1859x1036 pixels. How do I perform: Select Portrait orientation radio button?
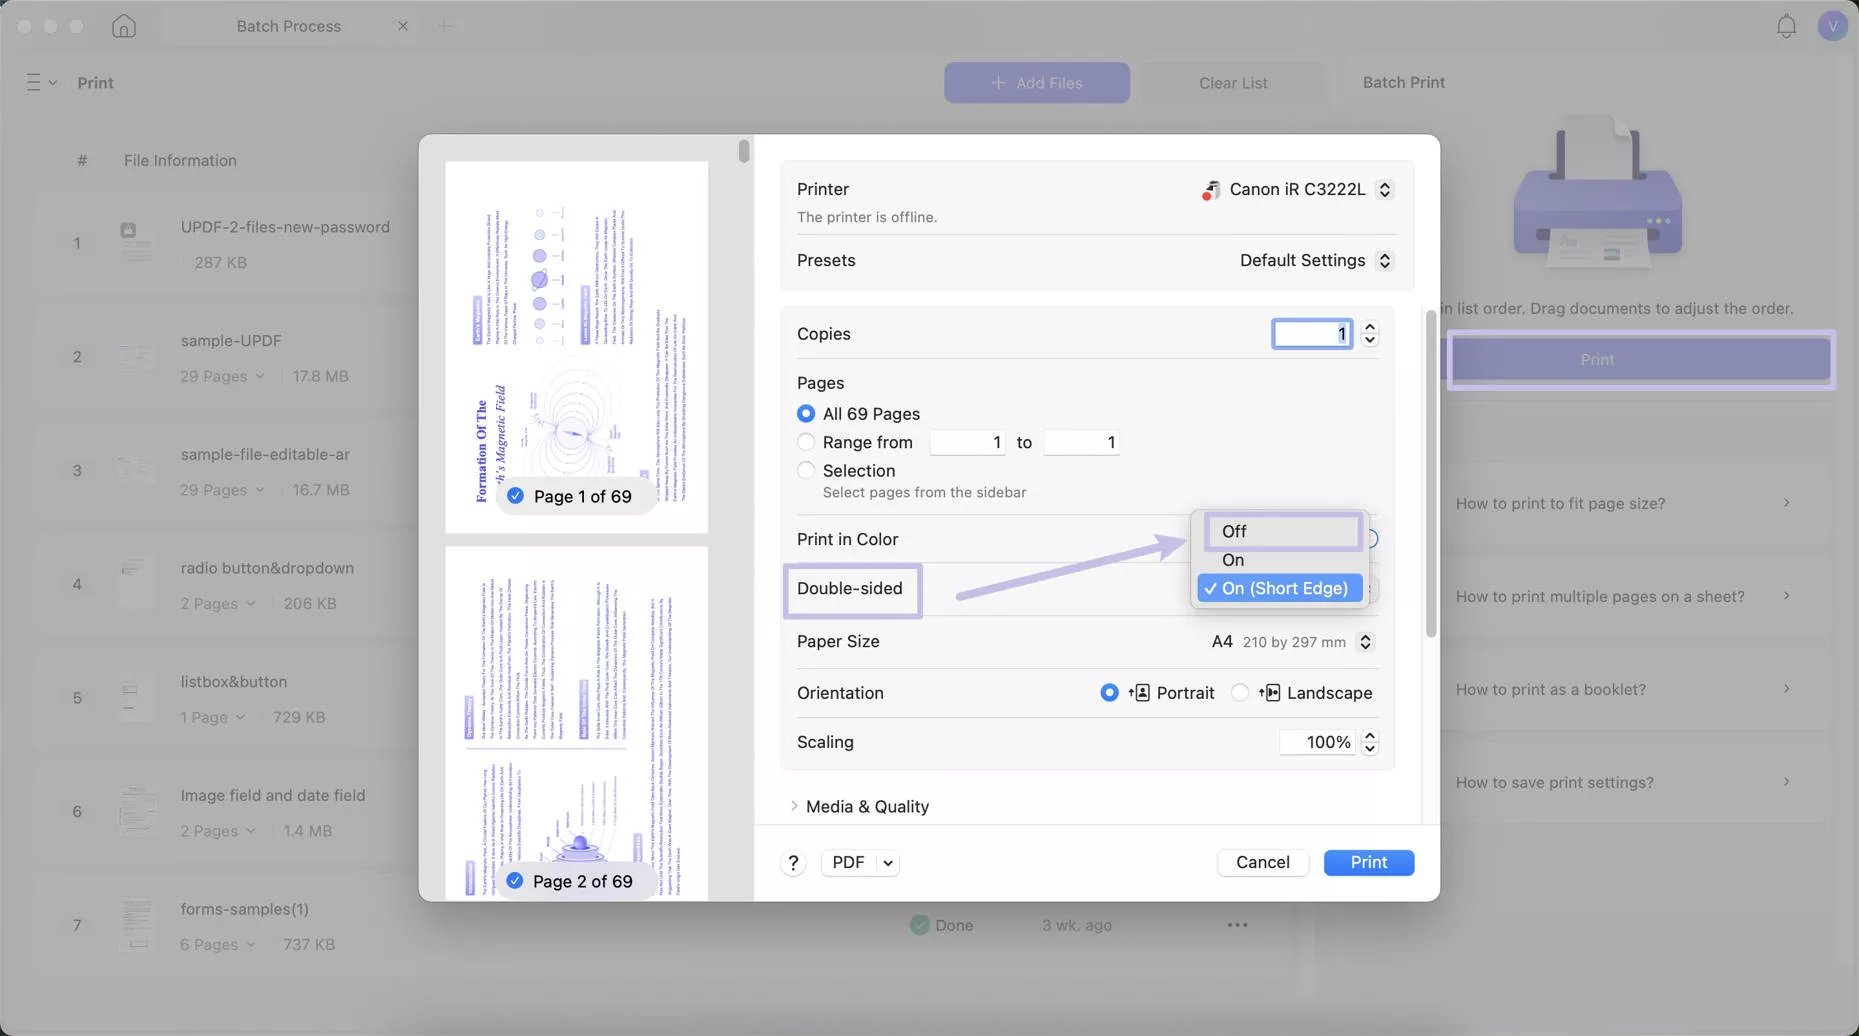1109,693
